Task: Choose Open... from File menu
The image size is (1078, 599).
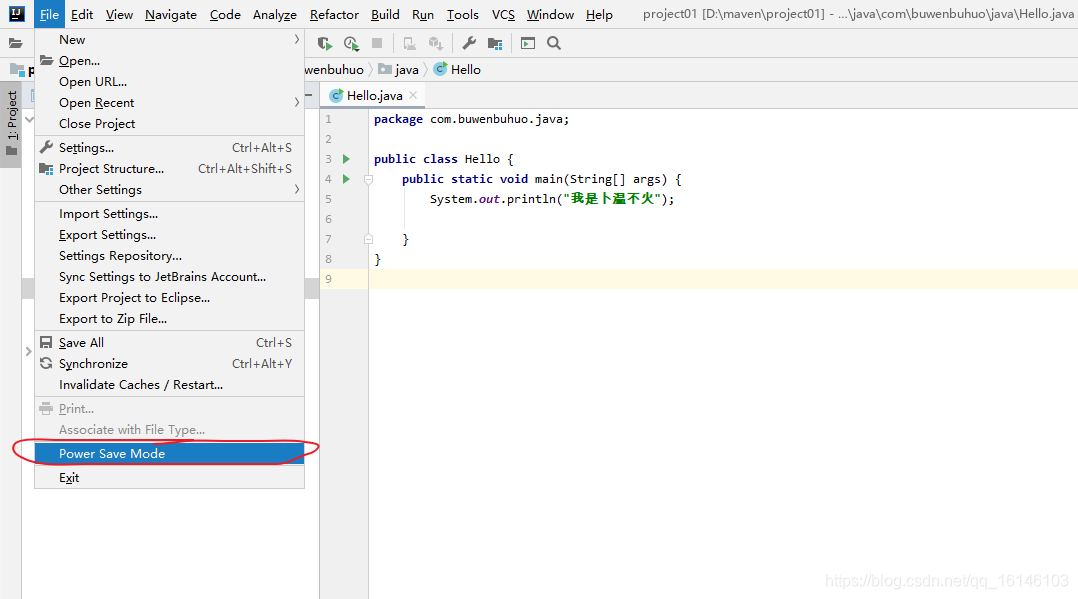Action: pyautogui.click(x=169, y=61)
